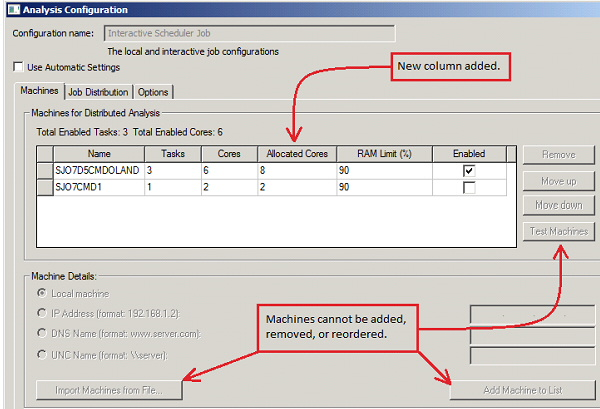This screenshot has height=409, width=600.
Task: Uncheck Enabled for SJO7D5CMDOLAND
Action: pyautogui.click(x=469, y=170)
